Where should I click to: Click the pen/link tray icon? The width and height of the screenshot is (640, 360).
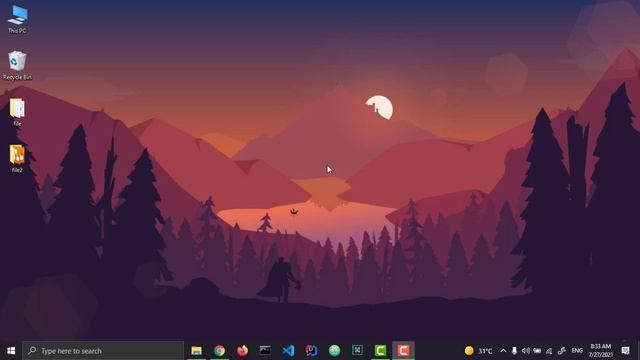click(x=562, y=351)
